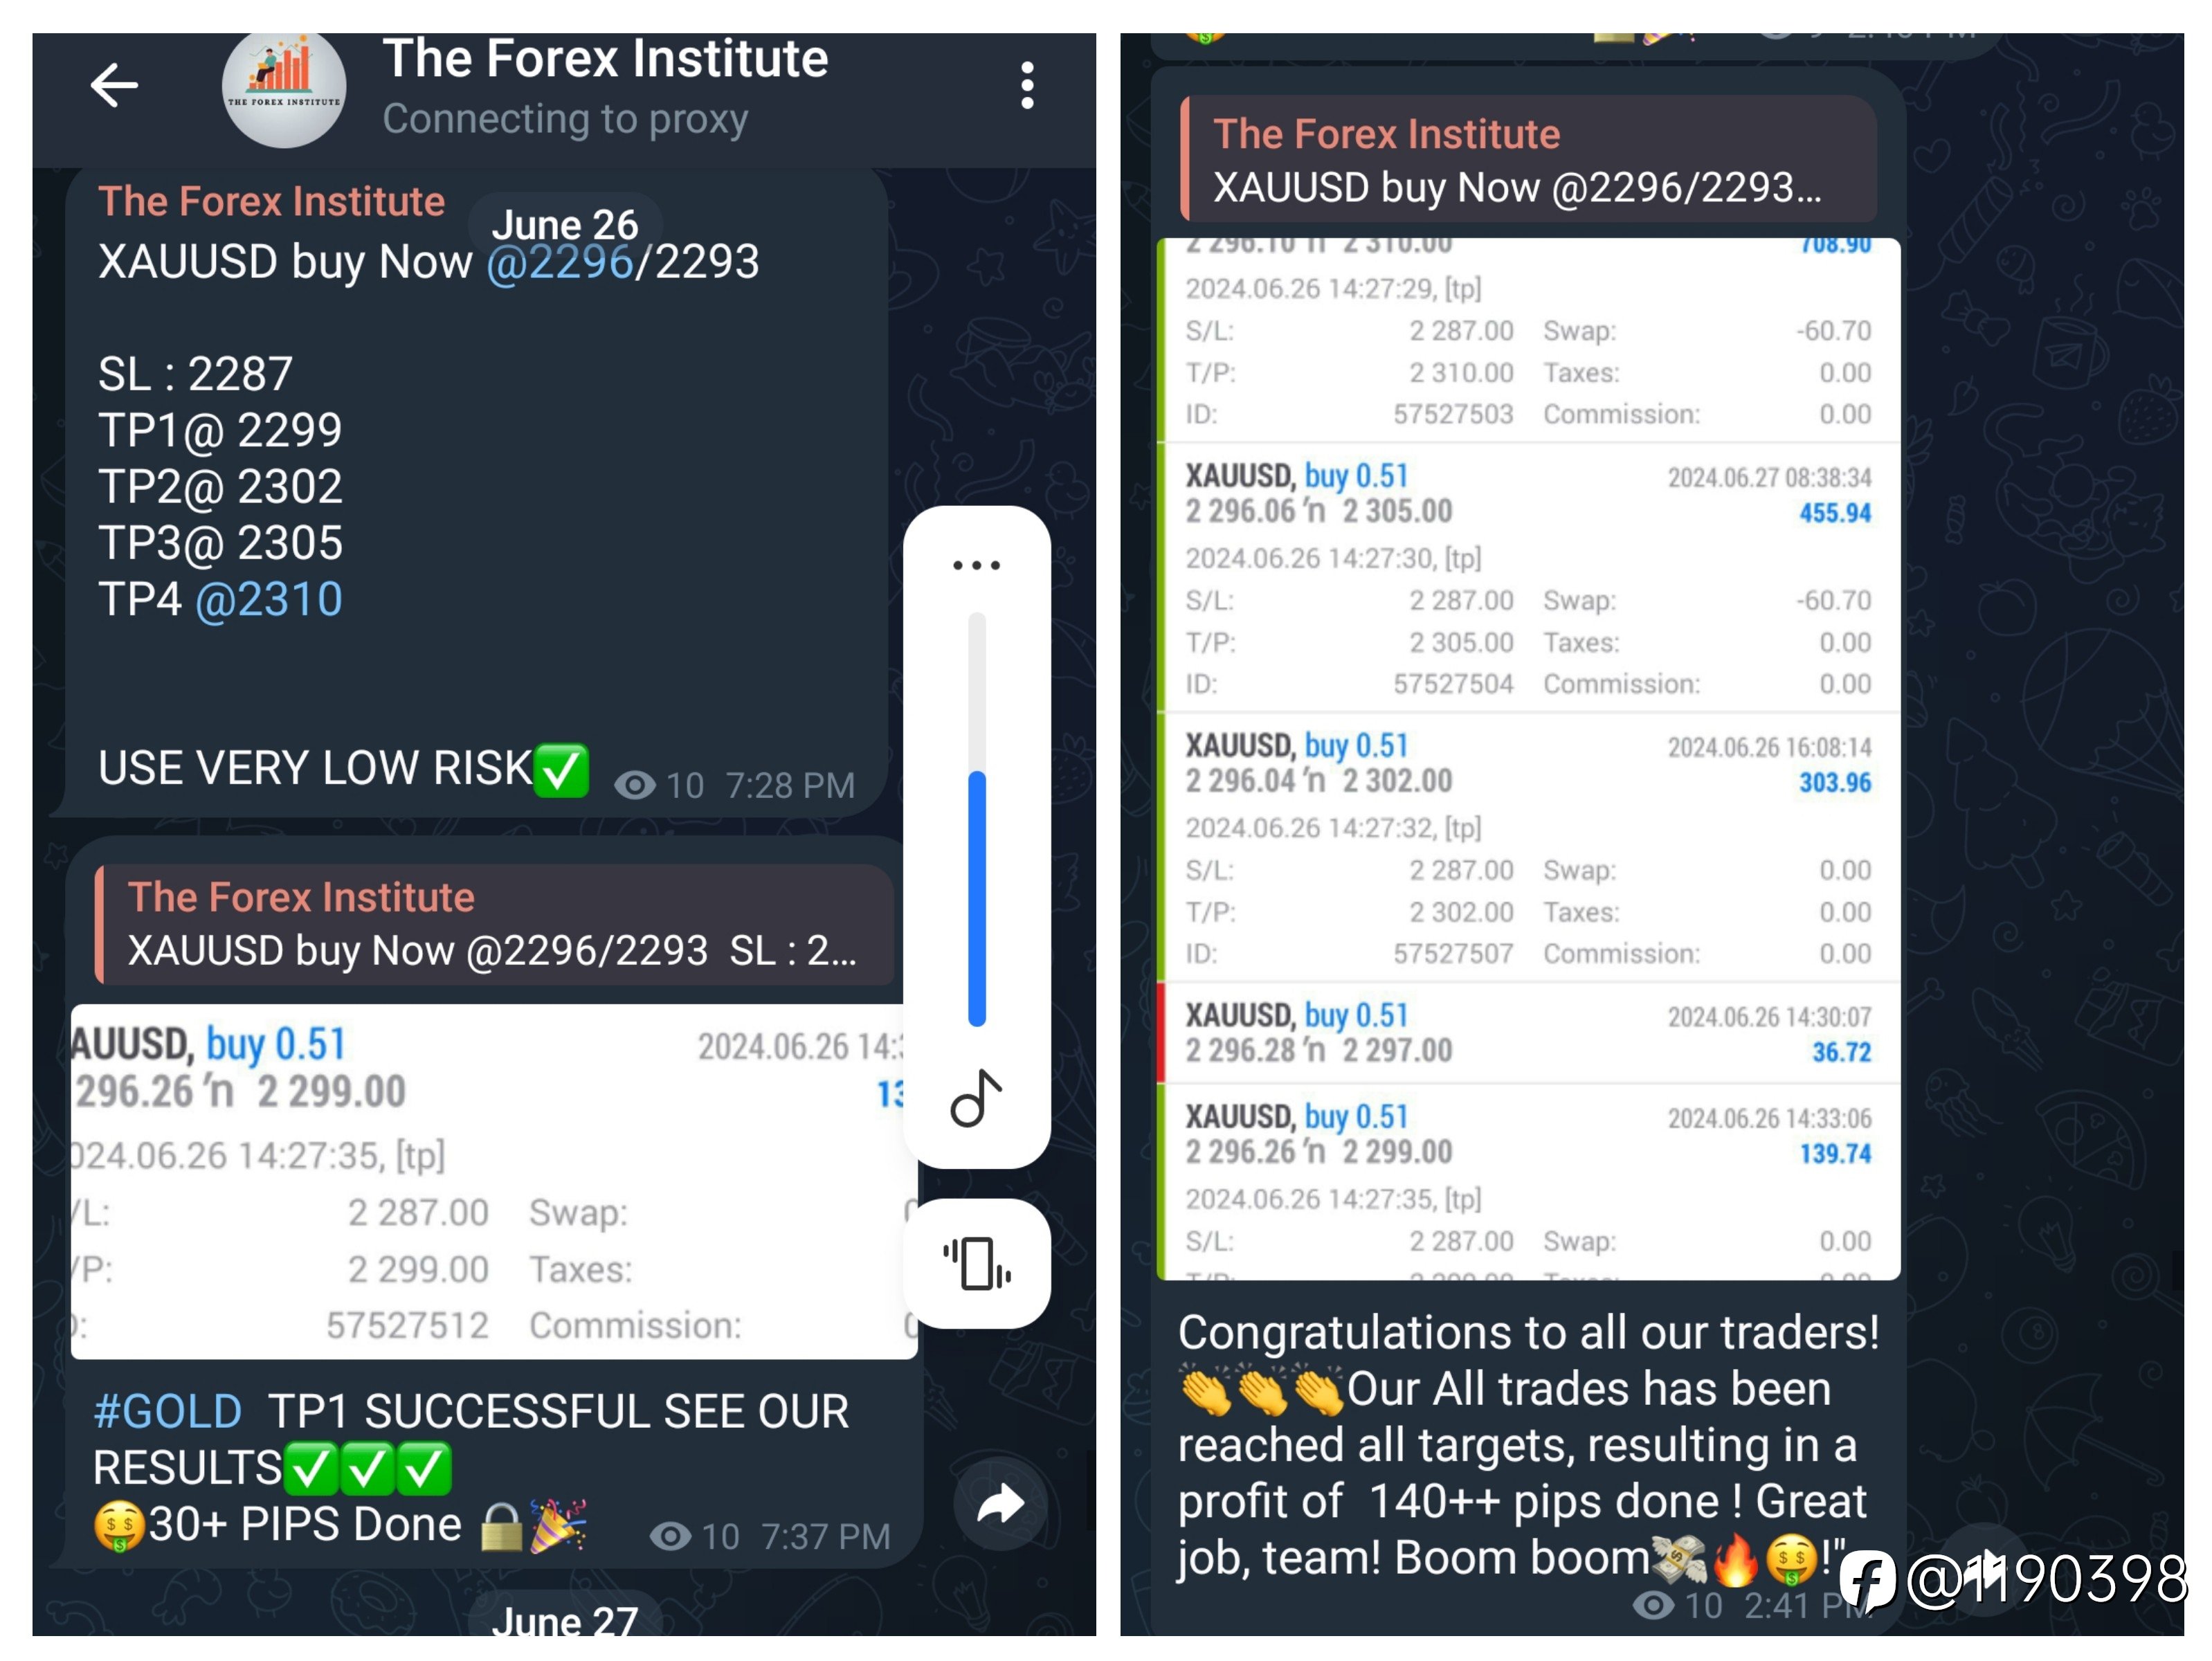Tap the views eye icon at 7:37 PM

tap(670, 1536)
